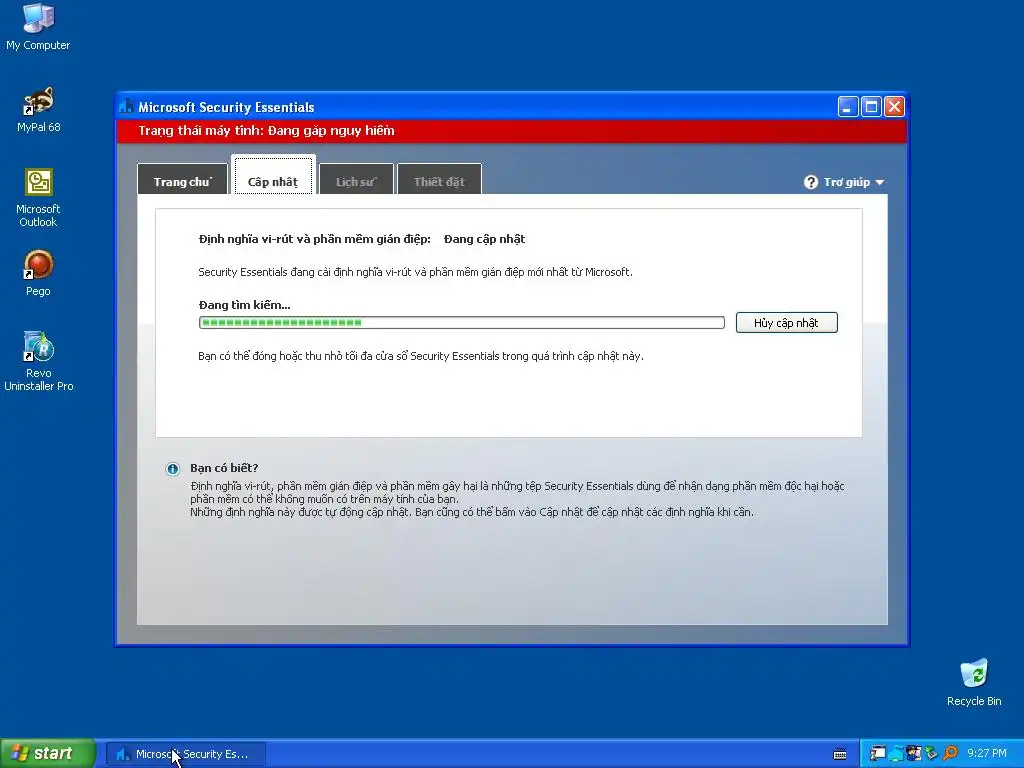Click the Bạn có biết? heading
Screen dimensions: 1024x768
point(224,468)
